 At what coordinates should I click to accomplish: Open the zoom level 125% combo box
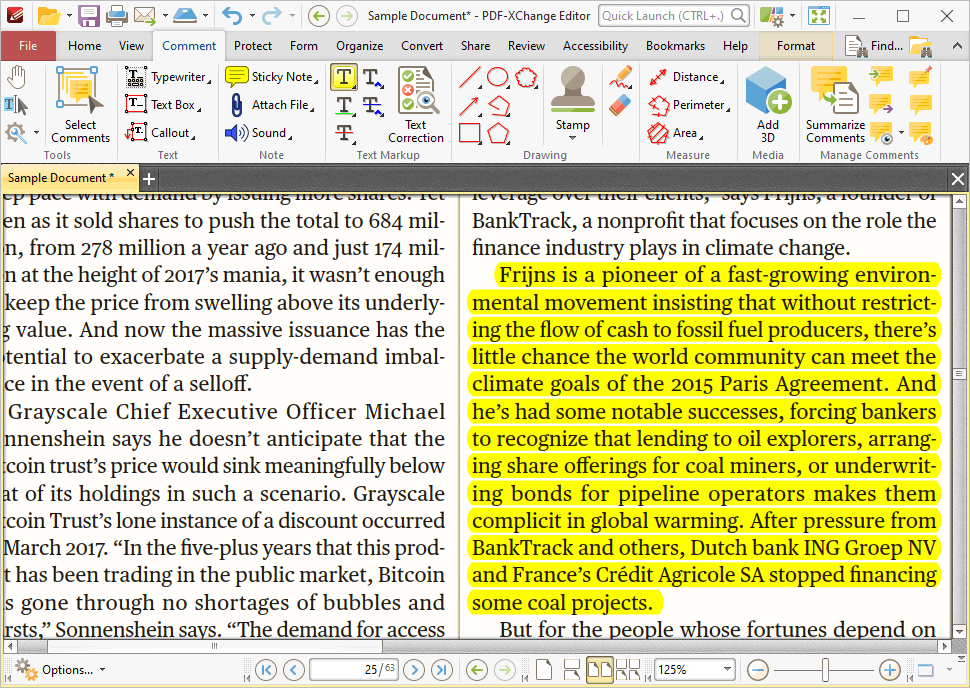pos(694,669)
